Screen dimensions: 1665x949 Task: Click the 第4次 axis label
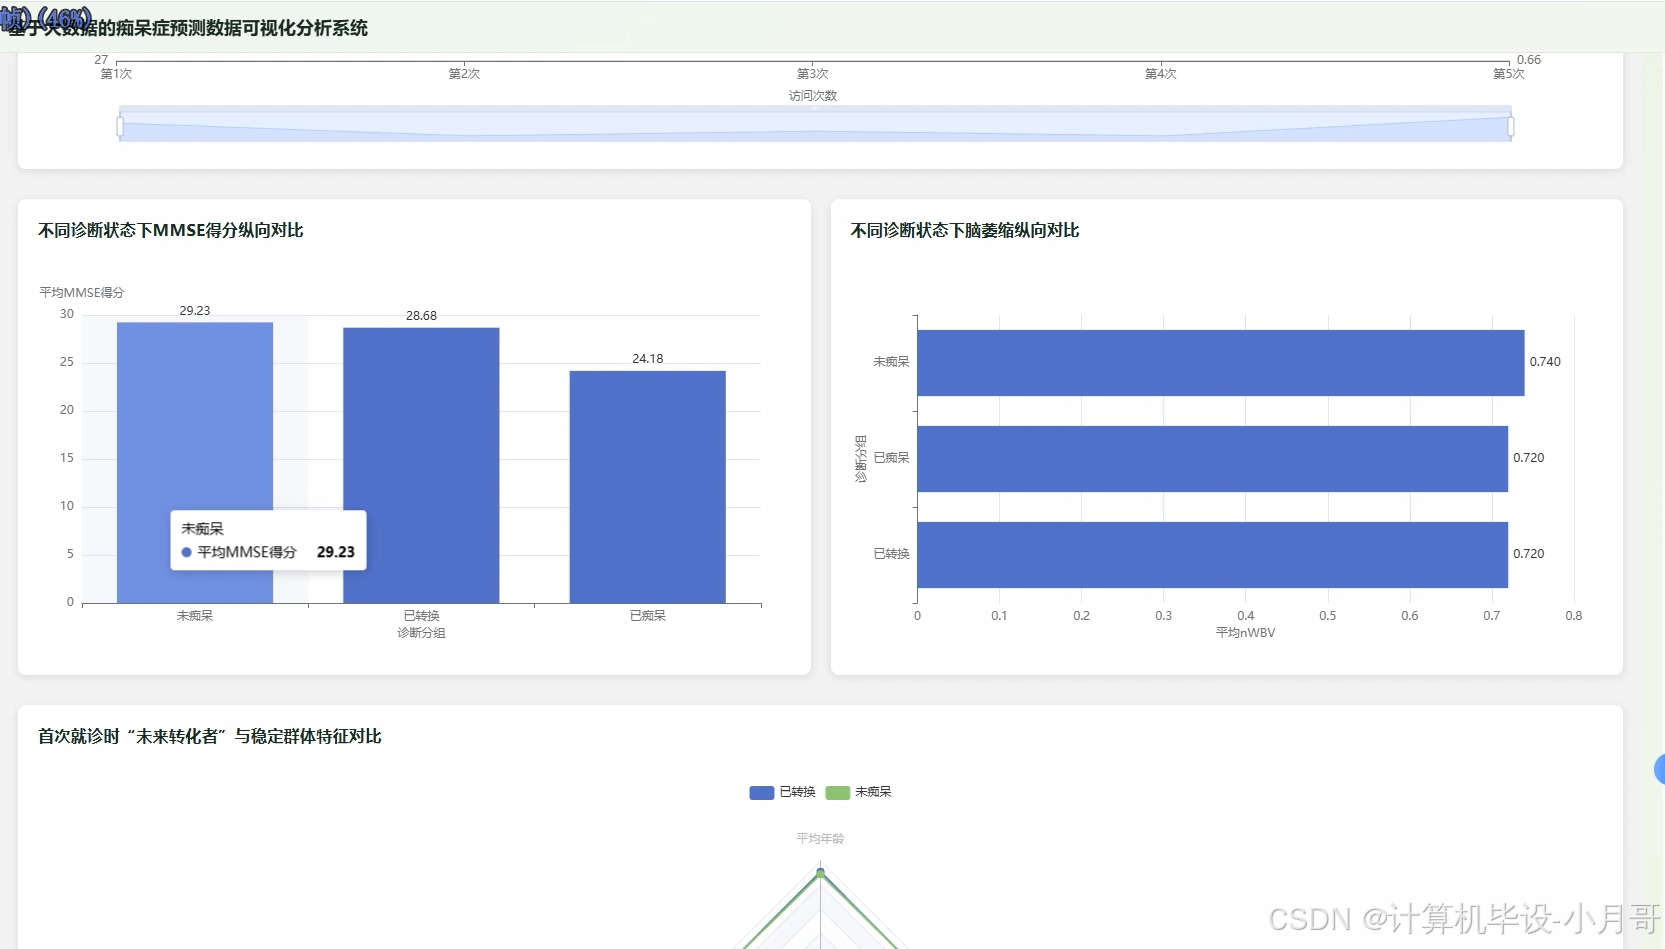point(1160,74)
